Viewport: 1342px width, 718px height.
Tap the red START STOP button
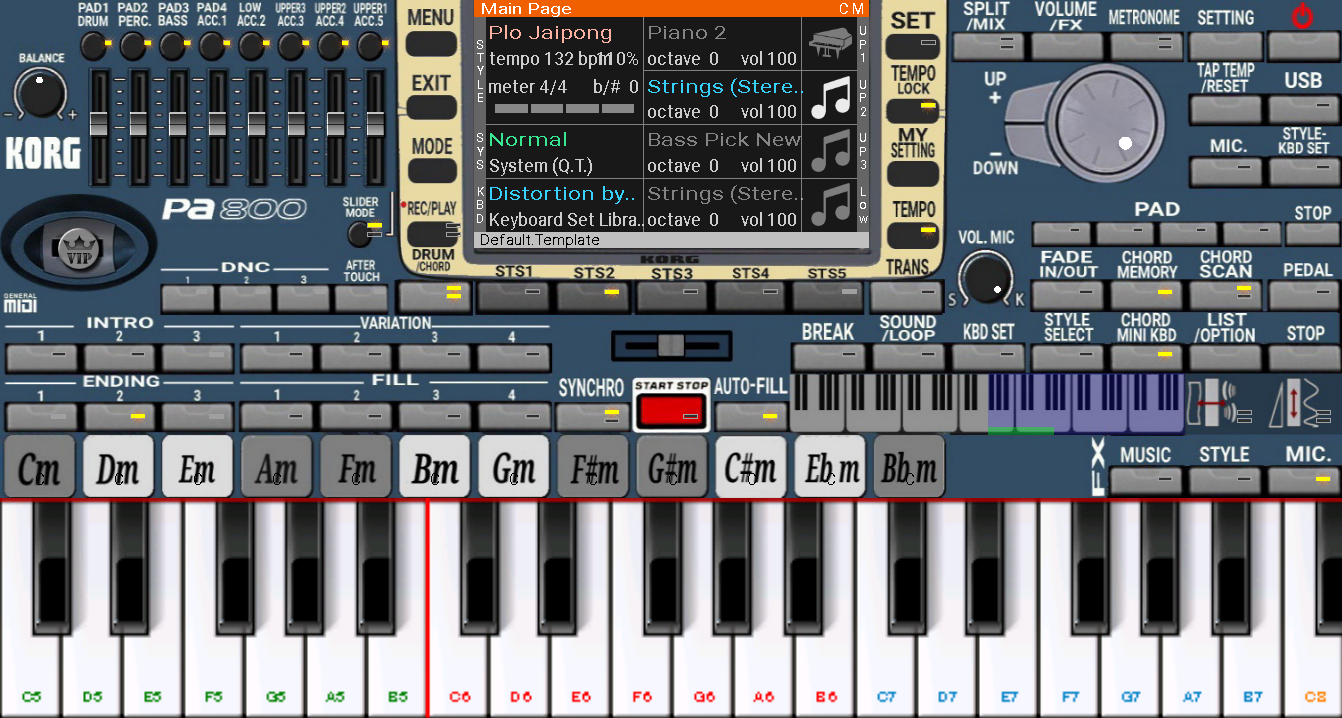click(x=672, y=410)
